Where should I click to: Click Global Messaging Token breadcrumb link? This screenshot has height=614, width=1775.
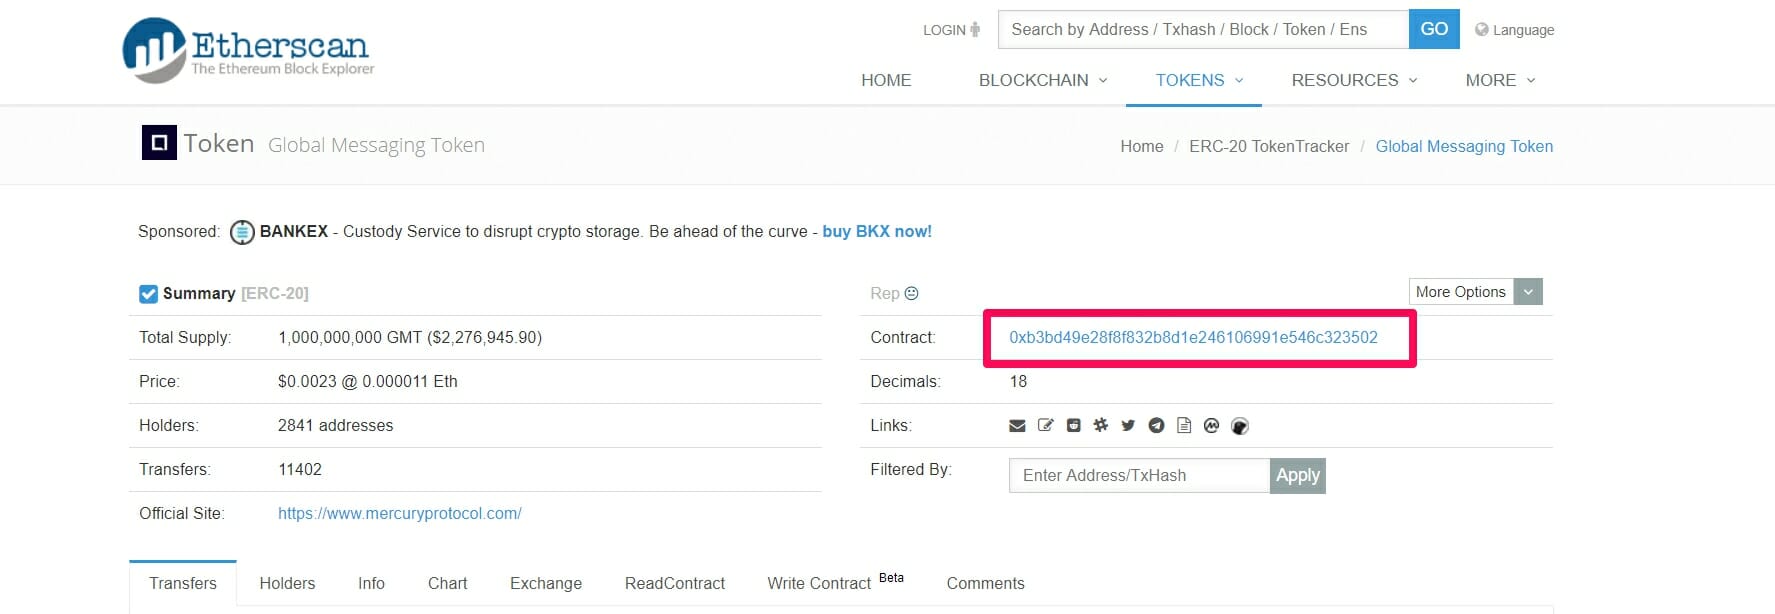[x=1464, y=146]
